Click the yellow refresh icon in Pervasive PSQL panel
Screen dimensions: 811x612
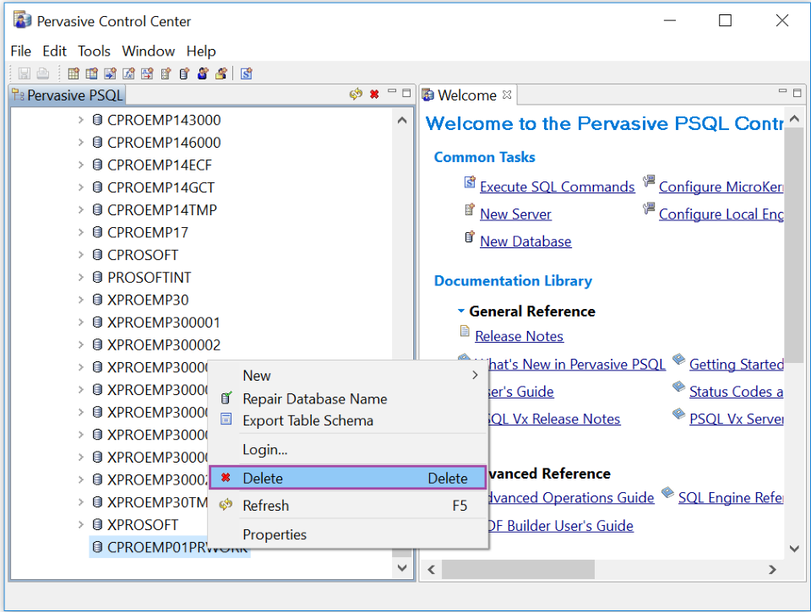356,94
